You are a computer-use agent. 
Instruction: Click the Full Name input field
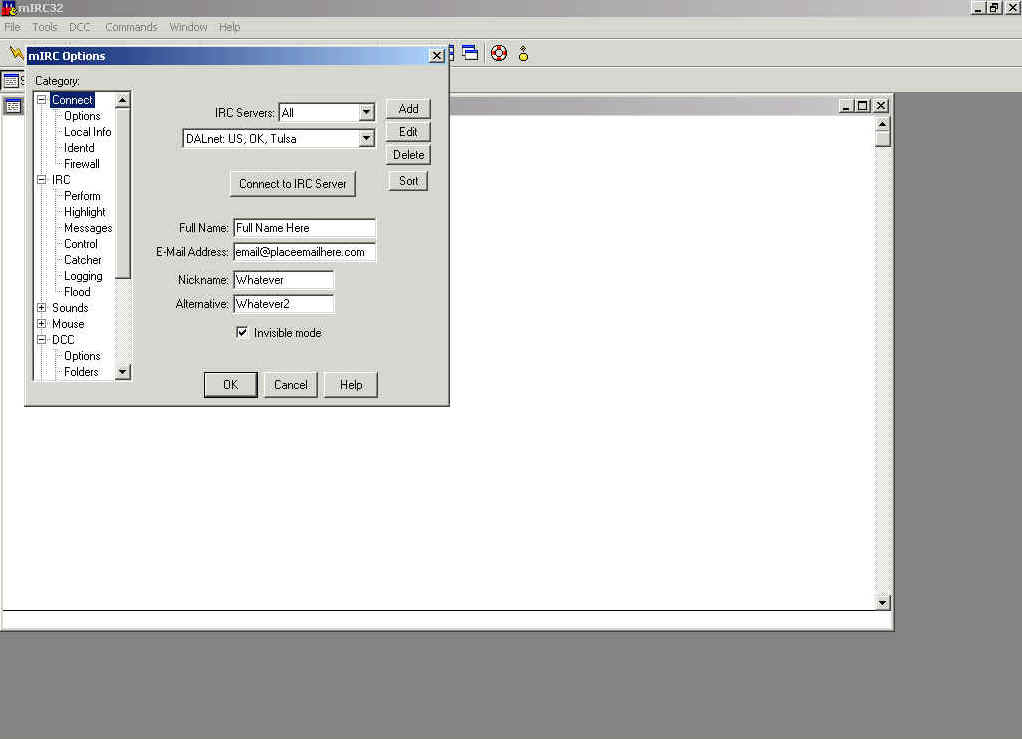point(304,228)
